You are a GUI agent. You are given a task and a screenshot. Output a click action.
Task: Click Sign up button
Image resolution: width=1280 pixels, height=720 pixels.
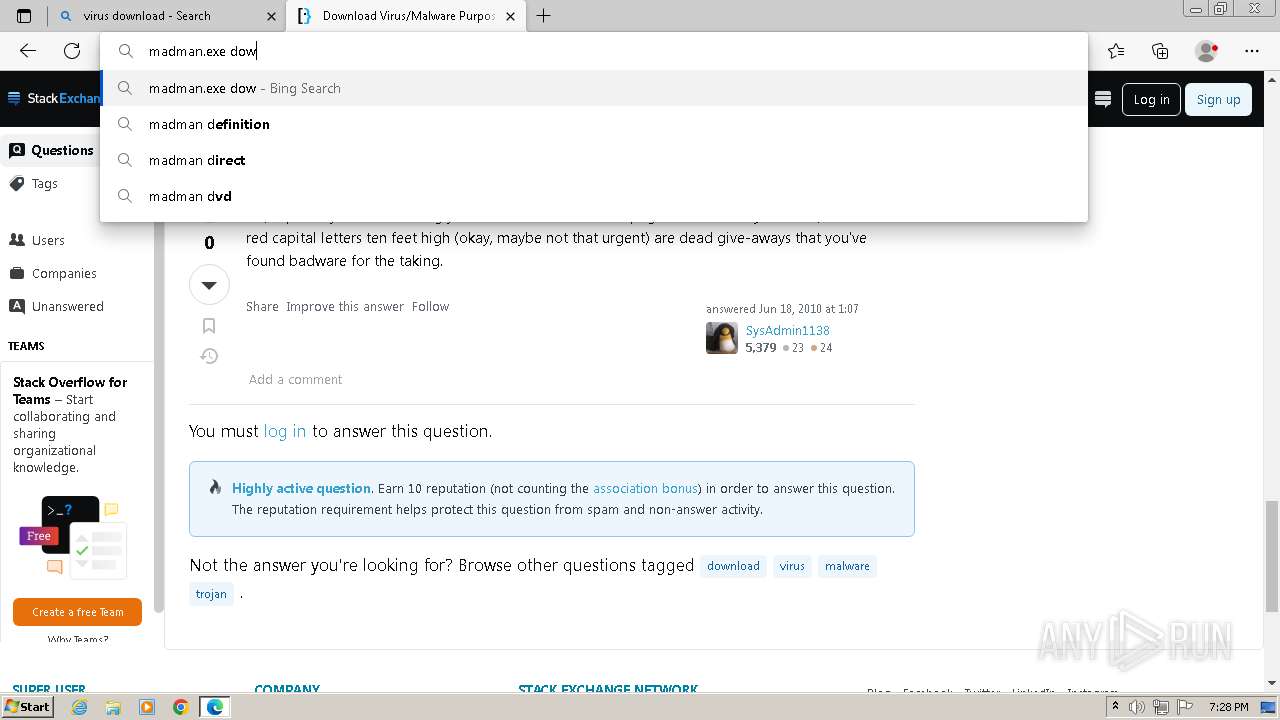[x=1218, y=99]
